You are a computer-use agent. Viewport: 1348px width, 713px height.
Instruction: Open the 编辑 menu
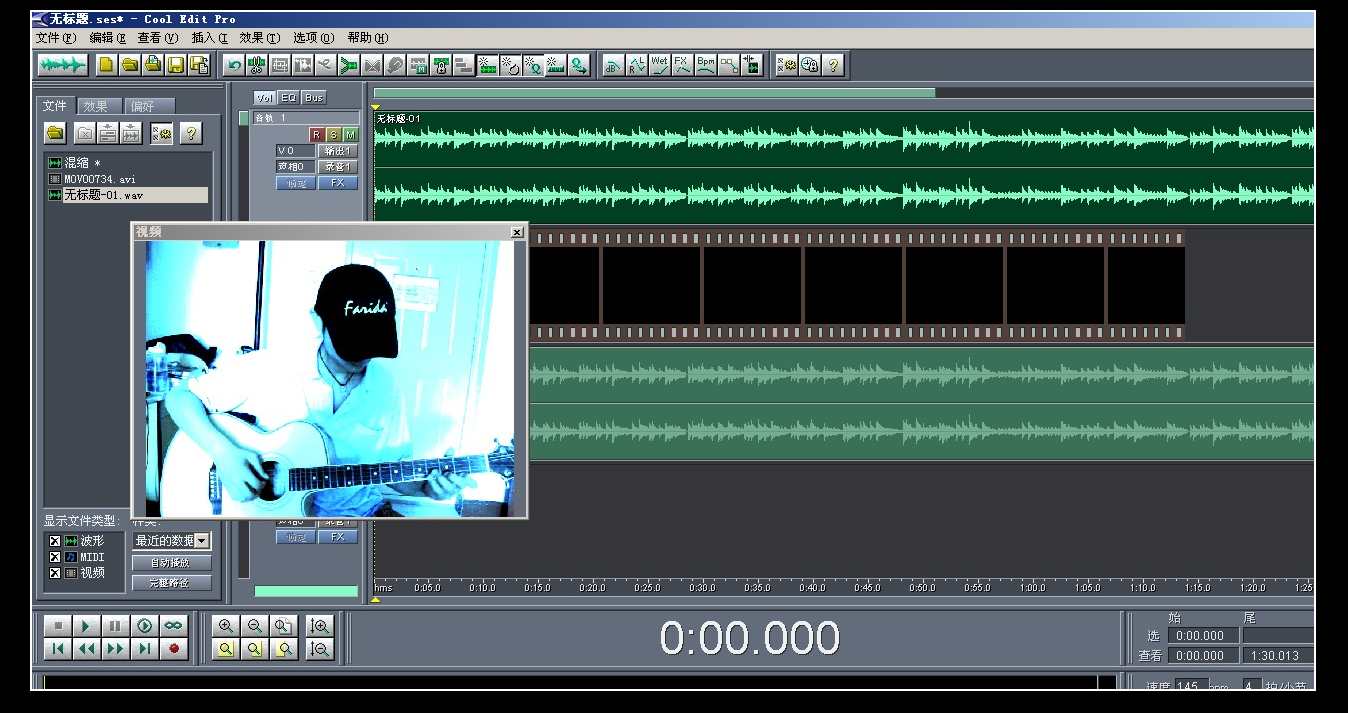pyautogui.click(x=107, y=38)
